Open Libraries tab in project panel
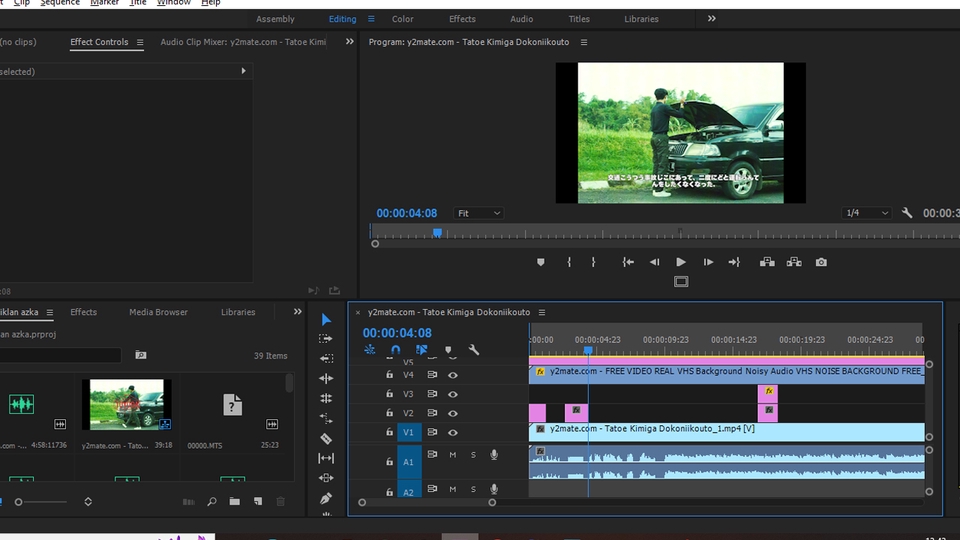 (x=238, y=312)
